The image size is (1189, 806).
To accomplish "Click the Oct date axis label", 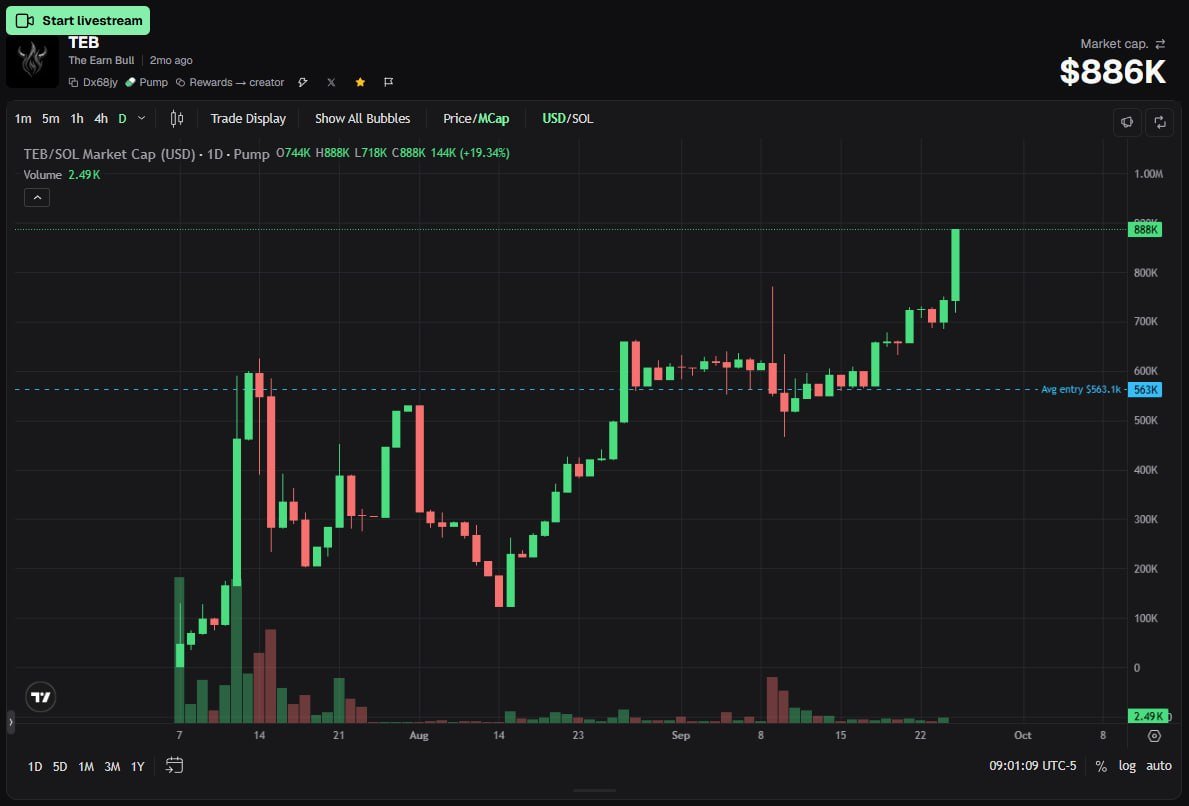I will 1023,735.
